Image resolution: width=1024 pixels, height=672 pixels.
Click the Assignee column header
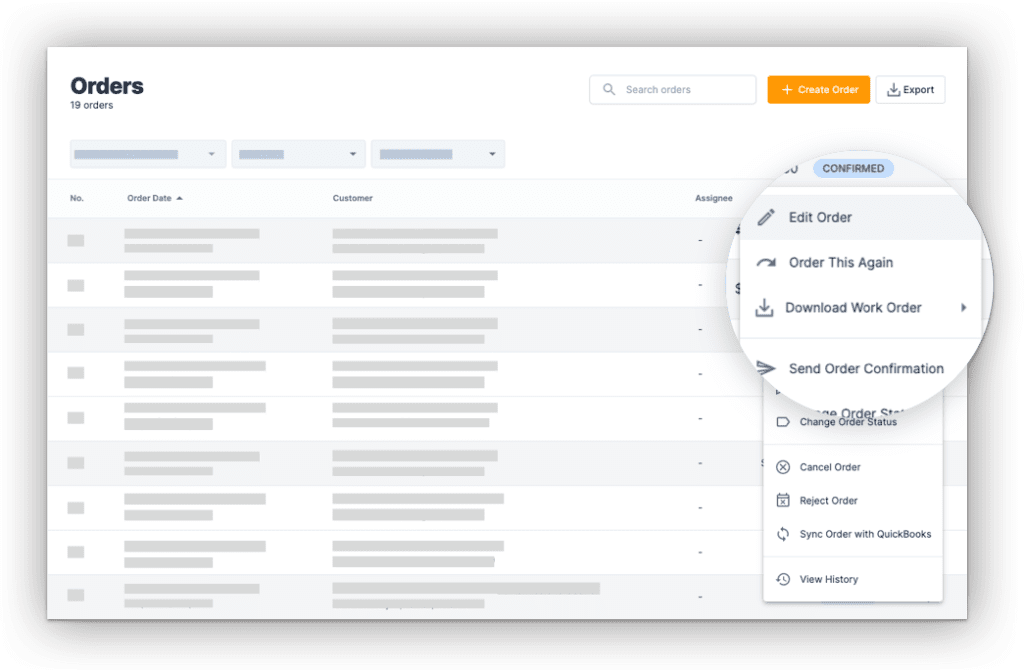714,198
